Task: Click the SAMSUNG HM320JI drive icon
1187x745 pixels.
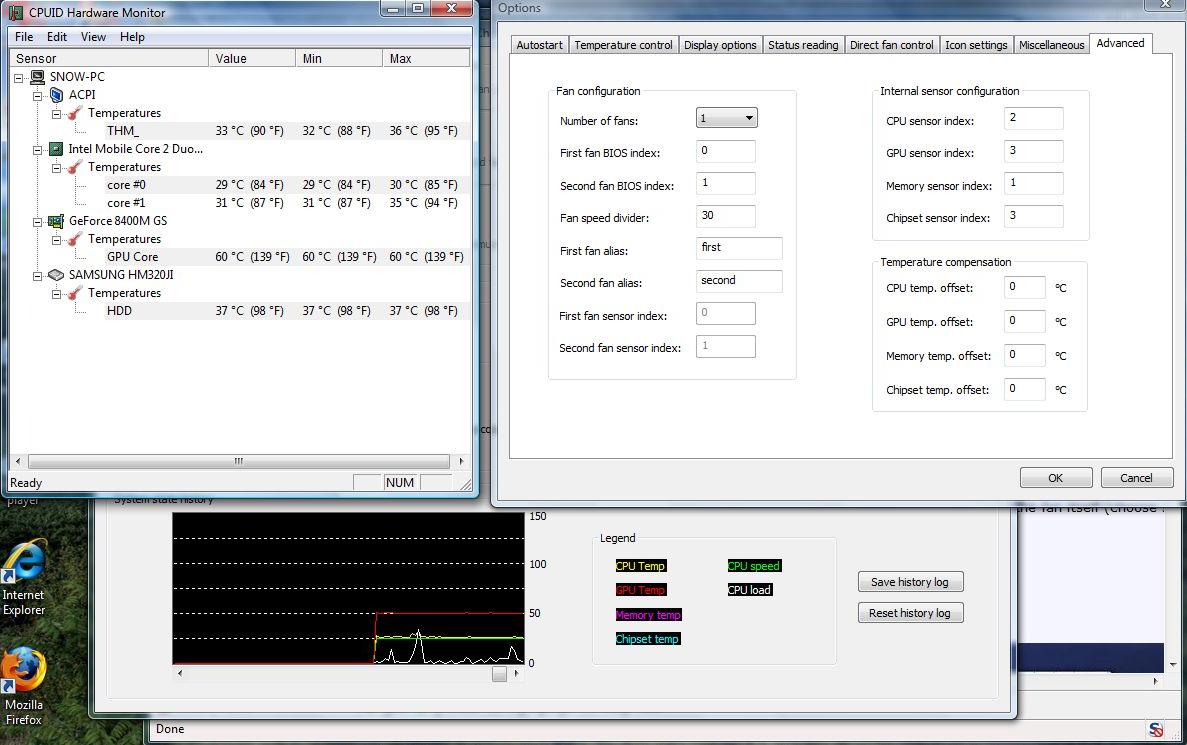Action: [56, 275]
